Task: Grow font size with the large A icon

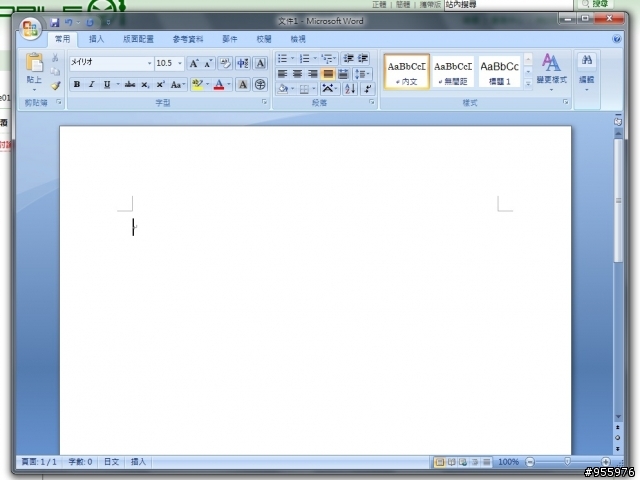Action: pyautogui.click(x=193, y=63)
